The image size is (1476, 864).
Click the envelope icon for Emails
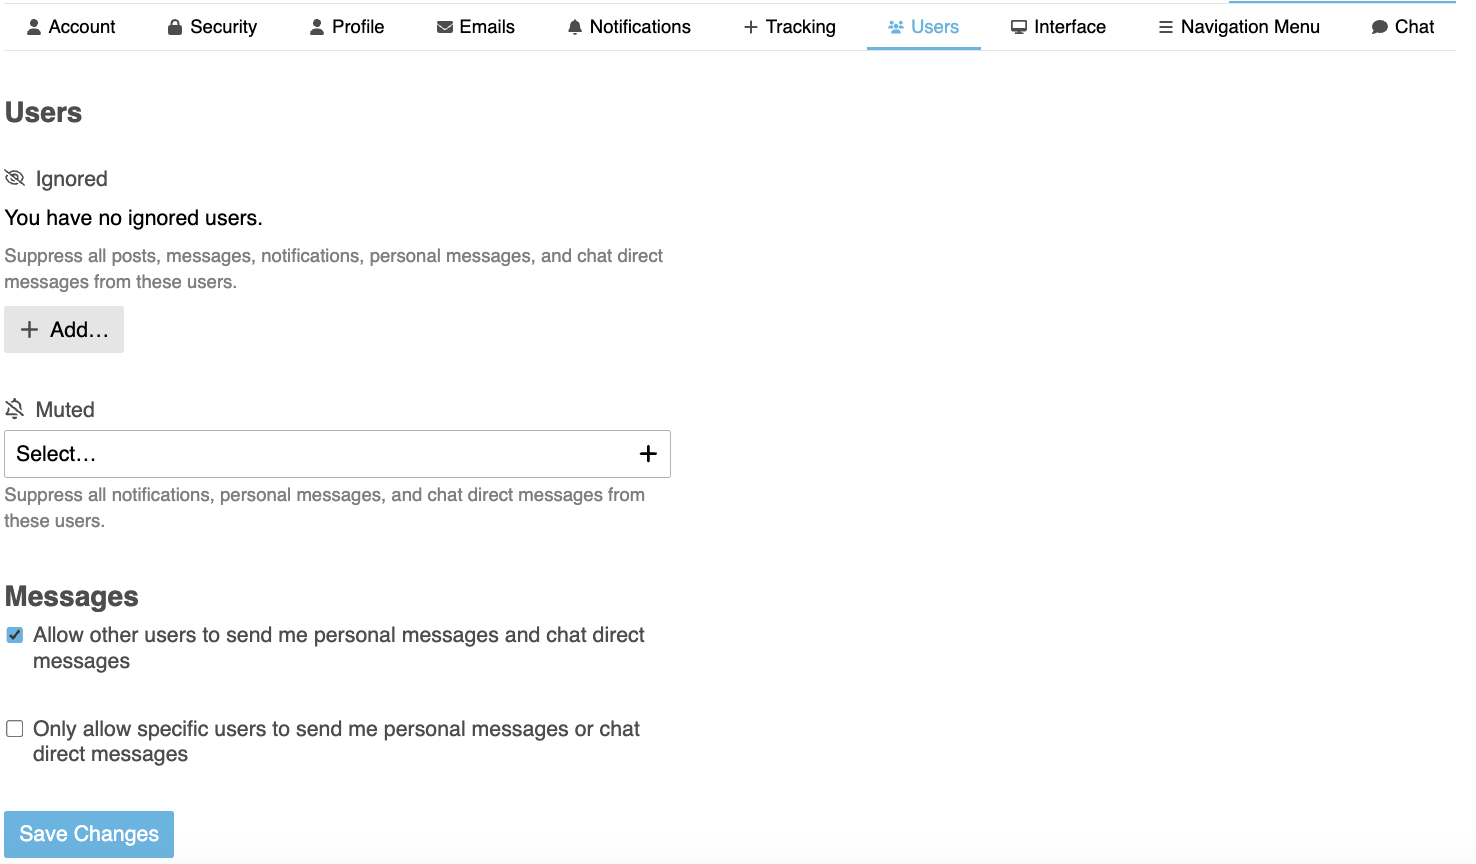coord(445,27)
